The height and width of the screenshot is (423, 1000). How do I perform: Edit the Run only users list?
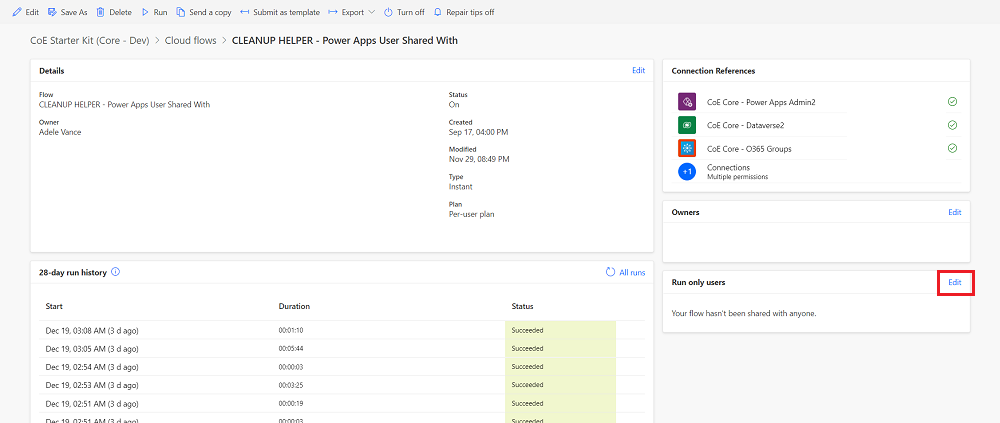(x=955, y=283)
